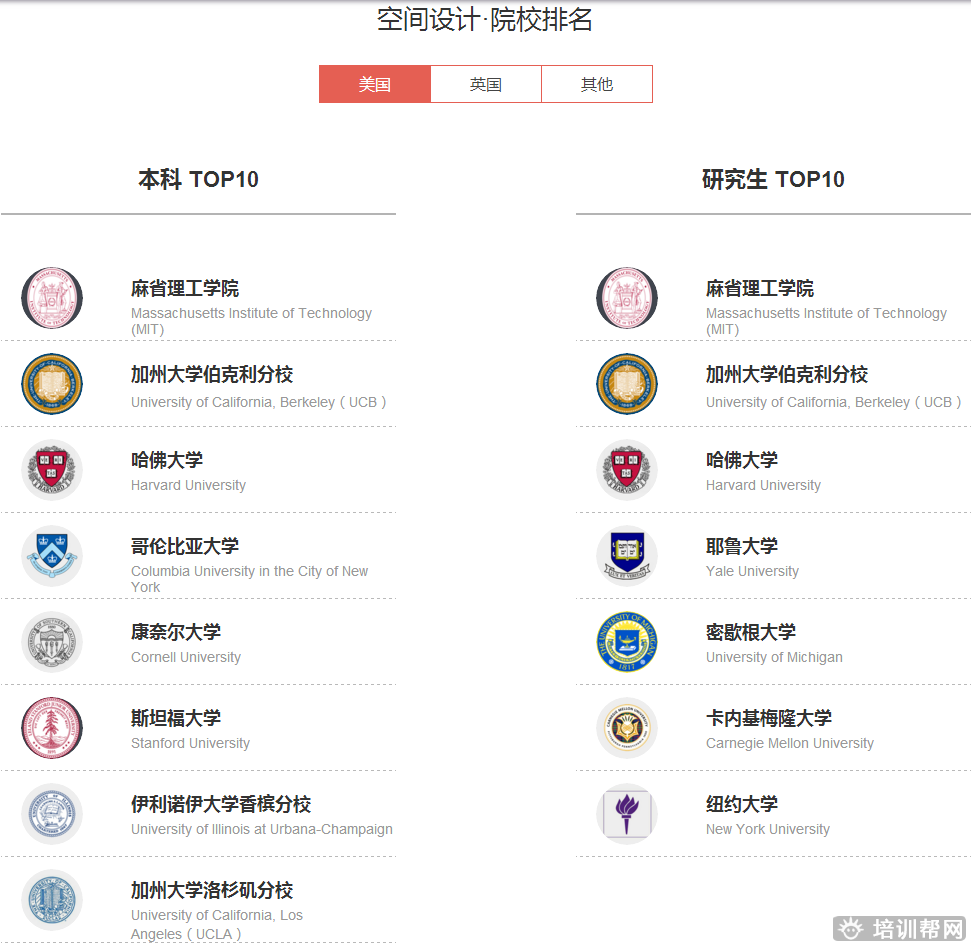Image resolution: width=971 pixels, height=946 pixels.
Task: Click Columbia University crest icon
Action: [x=52, y=556]
